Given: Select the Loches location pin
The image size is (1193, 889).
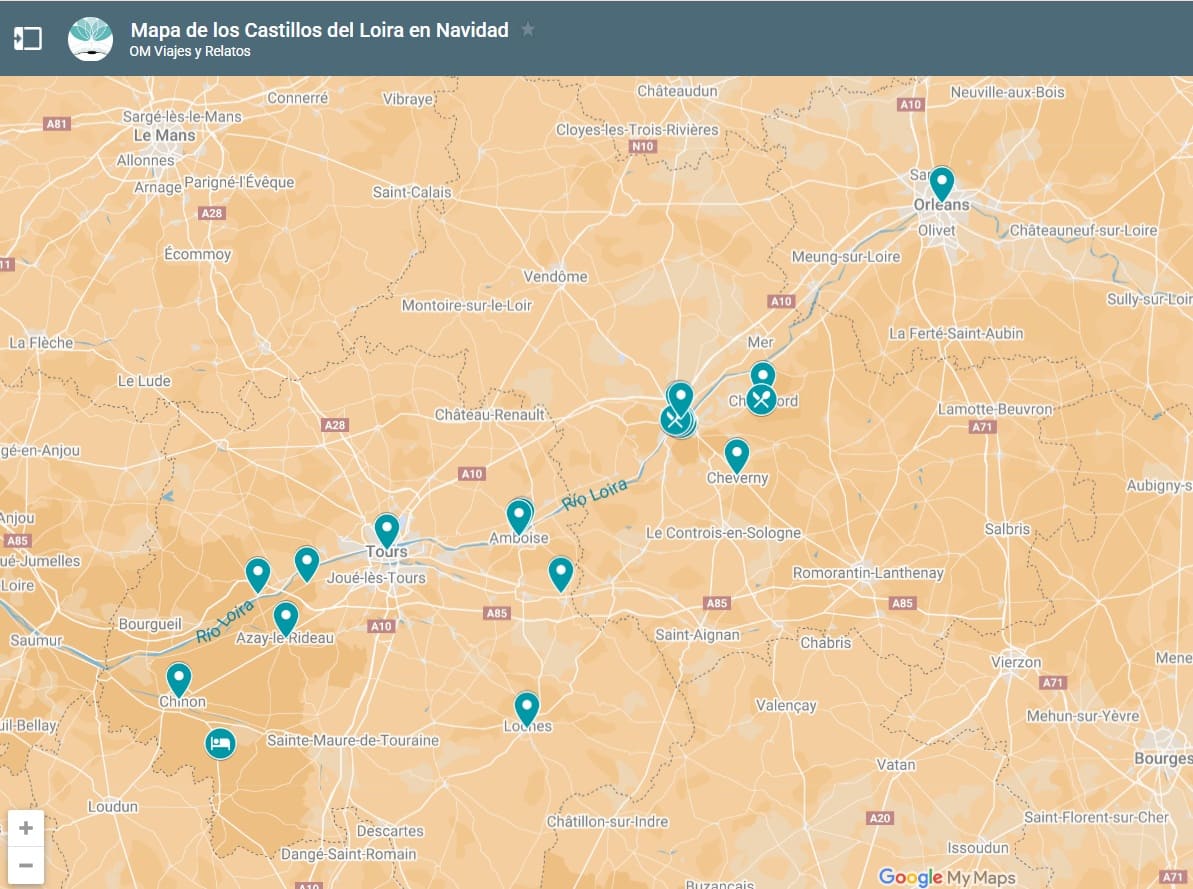Looking at the screenshot, I should [527, 709].
